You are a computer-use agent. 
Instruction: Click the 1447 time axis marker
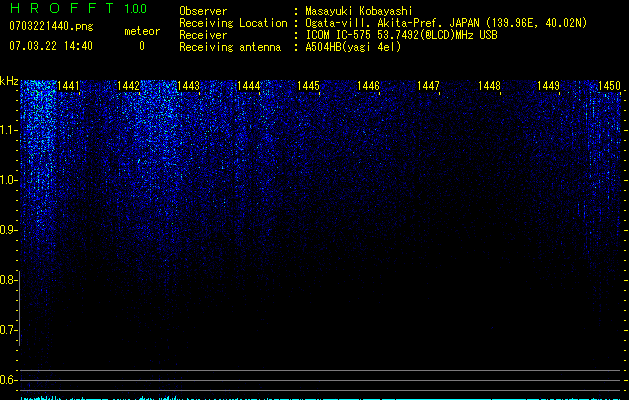pyautogui.click(x=428, y=86)
